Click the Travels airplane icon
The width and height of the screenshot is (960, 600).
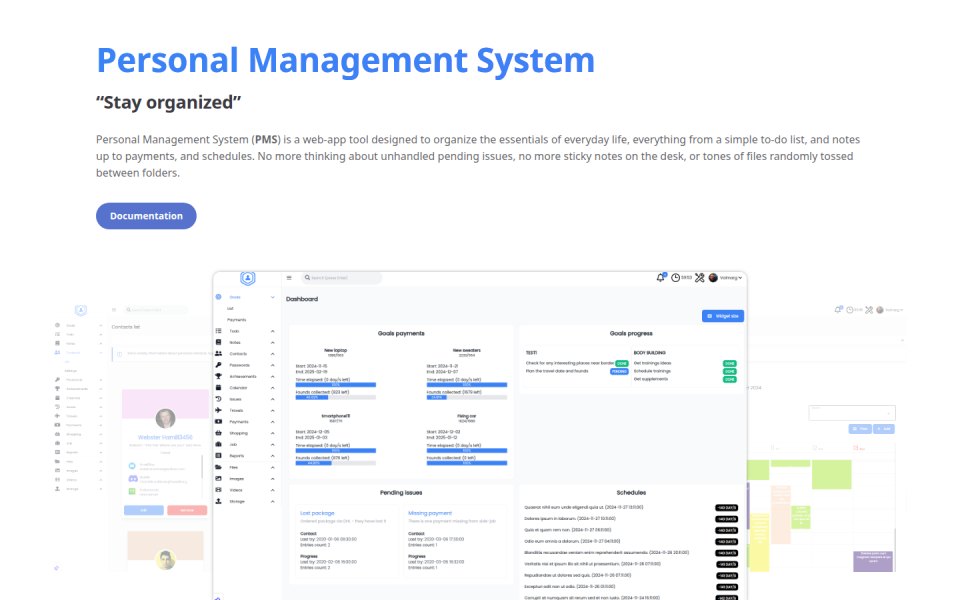(x=218, y=410)
